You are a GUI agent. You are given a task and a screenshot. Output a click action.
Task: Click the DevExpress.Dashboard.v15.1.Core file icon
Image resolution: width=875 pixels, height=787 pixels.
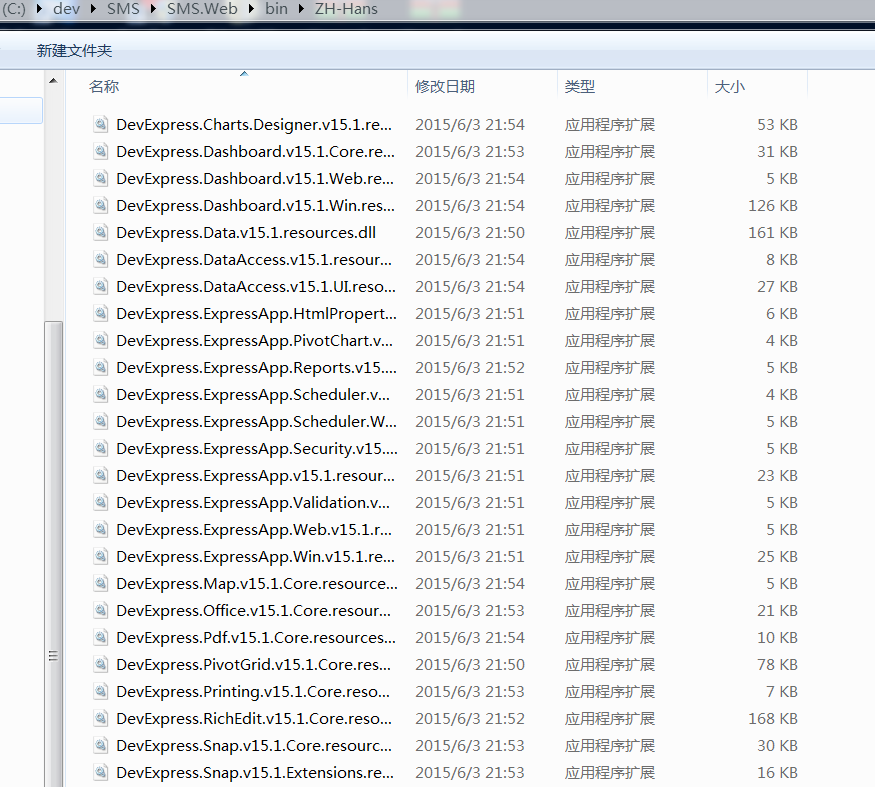point(100,151)
